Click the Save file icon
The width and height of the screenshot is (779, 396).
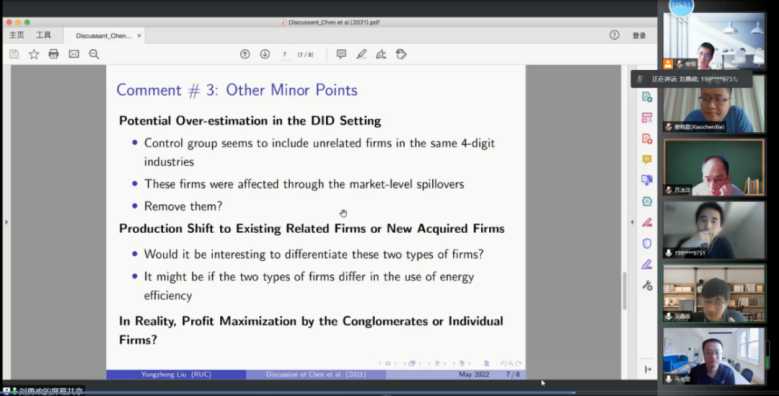coord(14,54)
